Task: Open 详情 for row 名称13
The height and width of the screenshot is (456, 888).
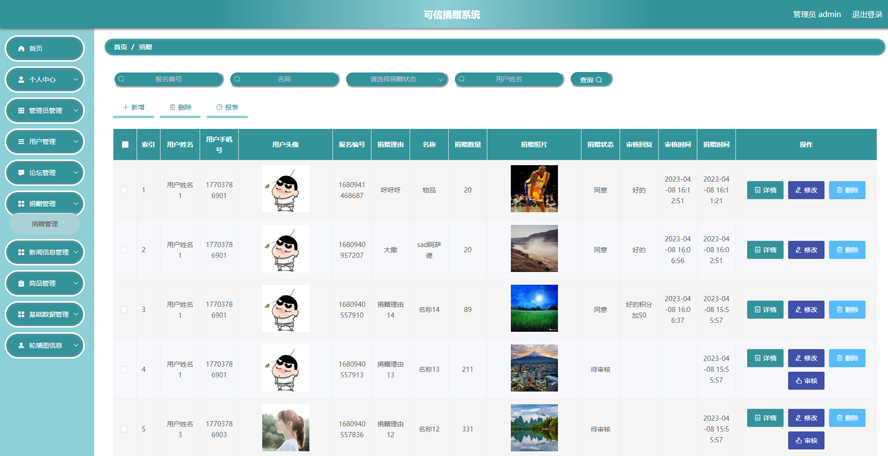Action: (x=765, y=358)
